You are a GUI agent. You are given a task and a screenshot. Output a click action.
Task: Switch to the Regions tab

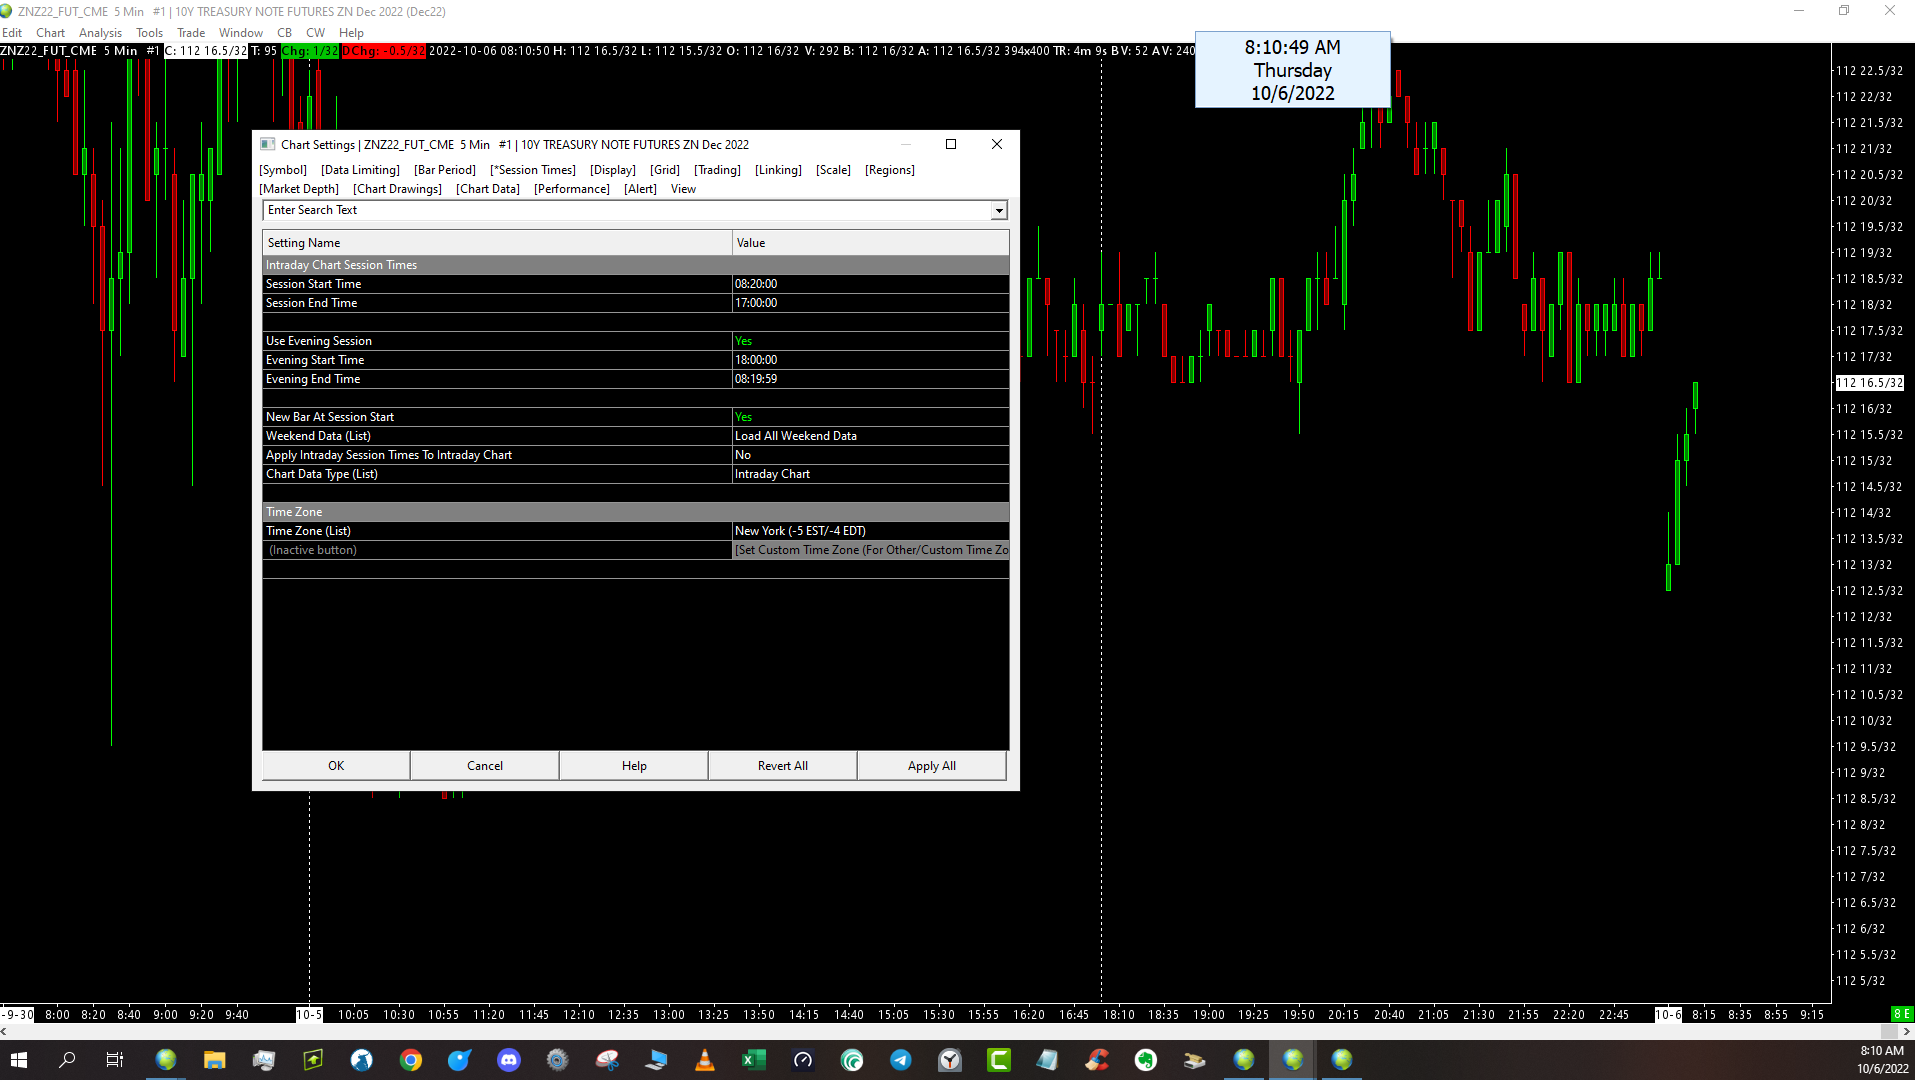point(890,170)
